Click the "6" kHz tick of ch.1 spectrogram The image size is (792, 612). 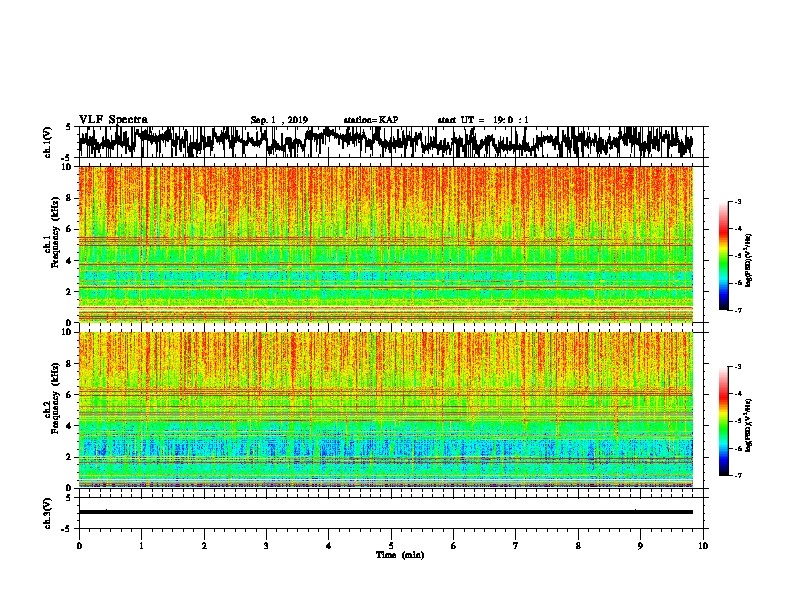click(x=69, y=230)
